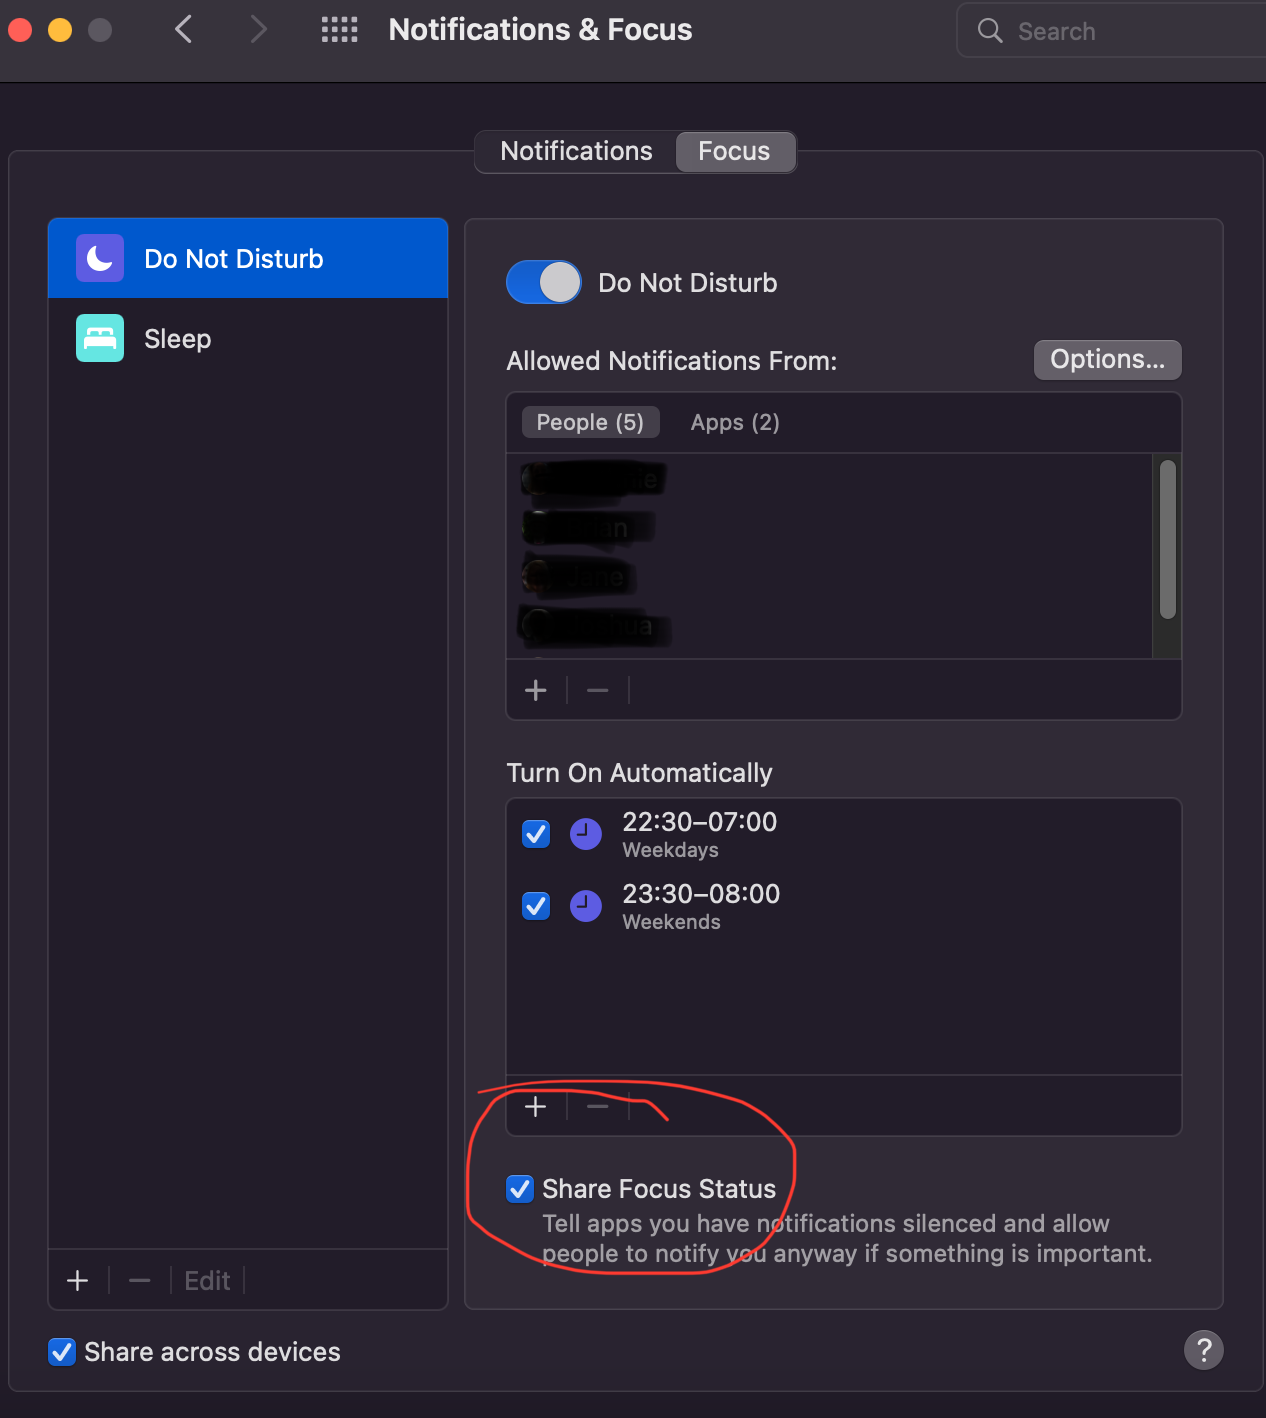The width and height of the screenshot is (1266, 1418).
Task: Disable Share across devices checkbox
Action: (62, 1352)
